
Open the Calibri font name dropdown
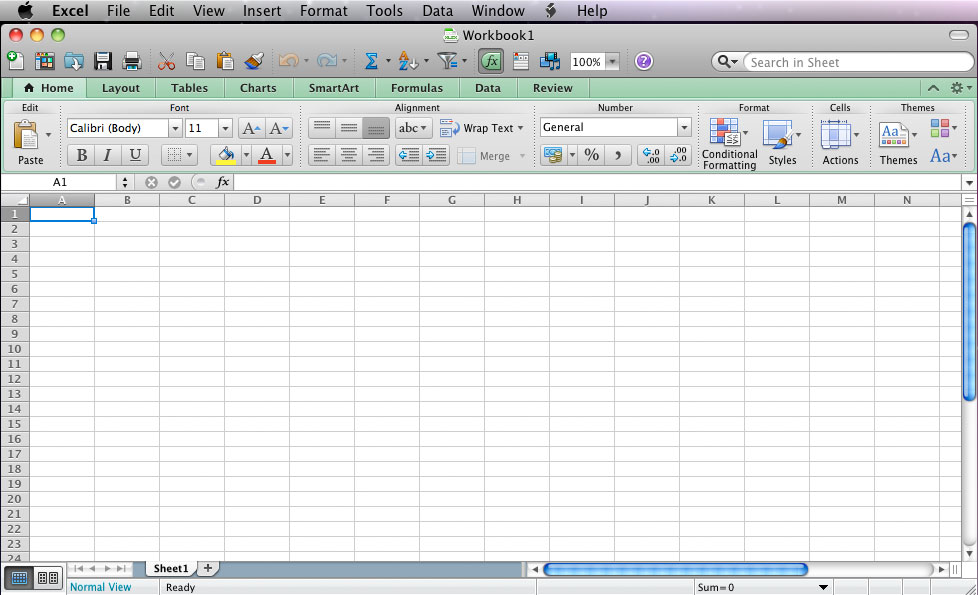(175, 128)
